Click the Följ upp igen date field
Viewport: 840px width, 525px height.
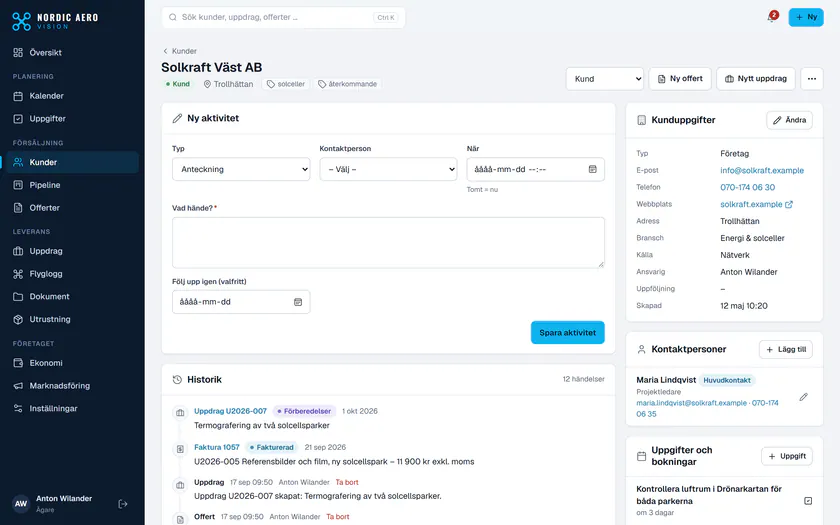pos(241,302)
